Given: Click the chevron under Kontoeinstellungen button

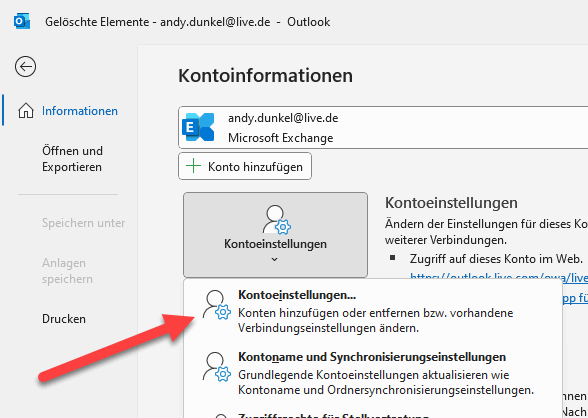Looking at the screenshot, I should (x=274, y=259).
